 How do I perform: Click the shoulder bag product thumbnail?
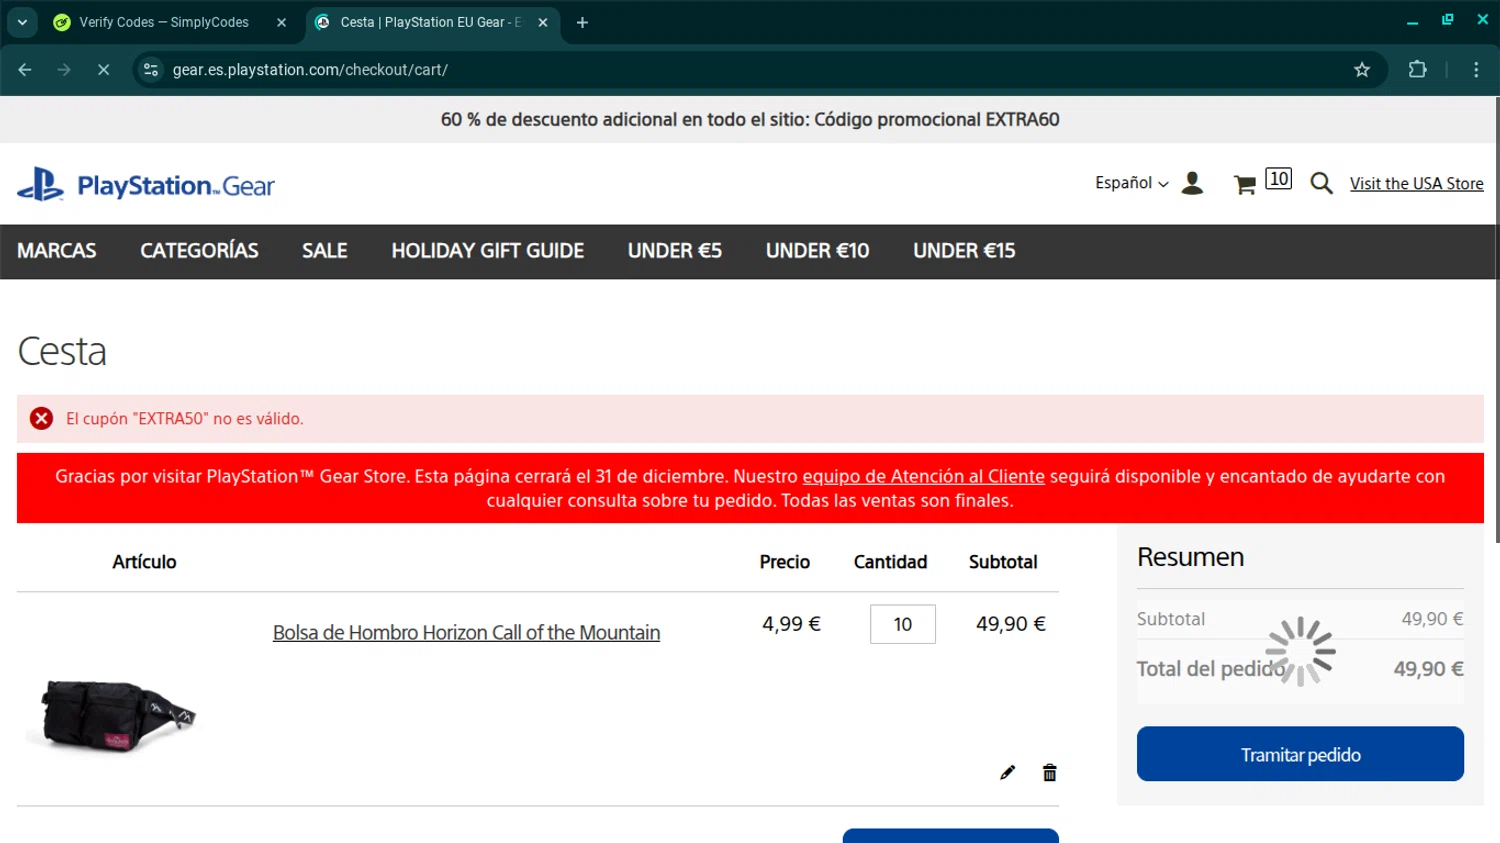click(116, 714)
